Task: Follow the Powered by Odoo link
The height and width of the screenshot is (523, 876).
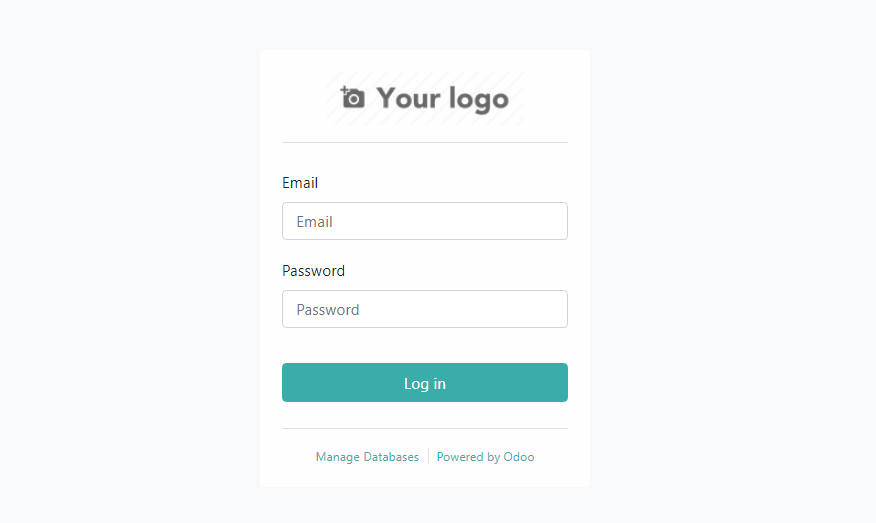Action: (x=485, y=457)
